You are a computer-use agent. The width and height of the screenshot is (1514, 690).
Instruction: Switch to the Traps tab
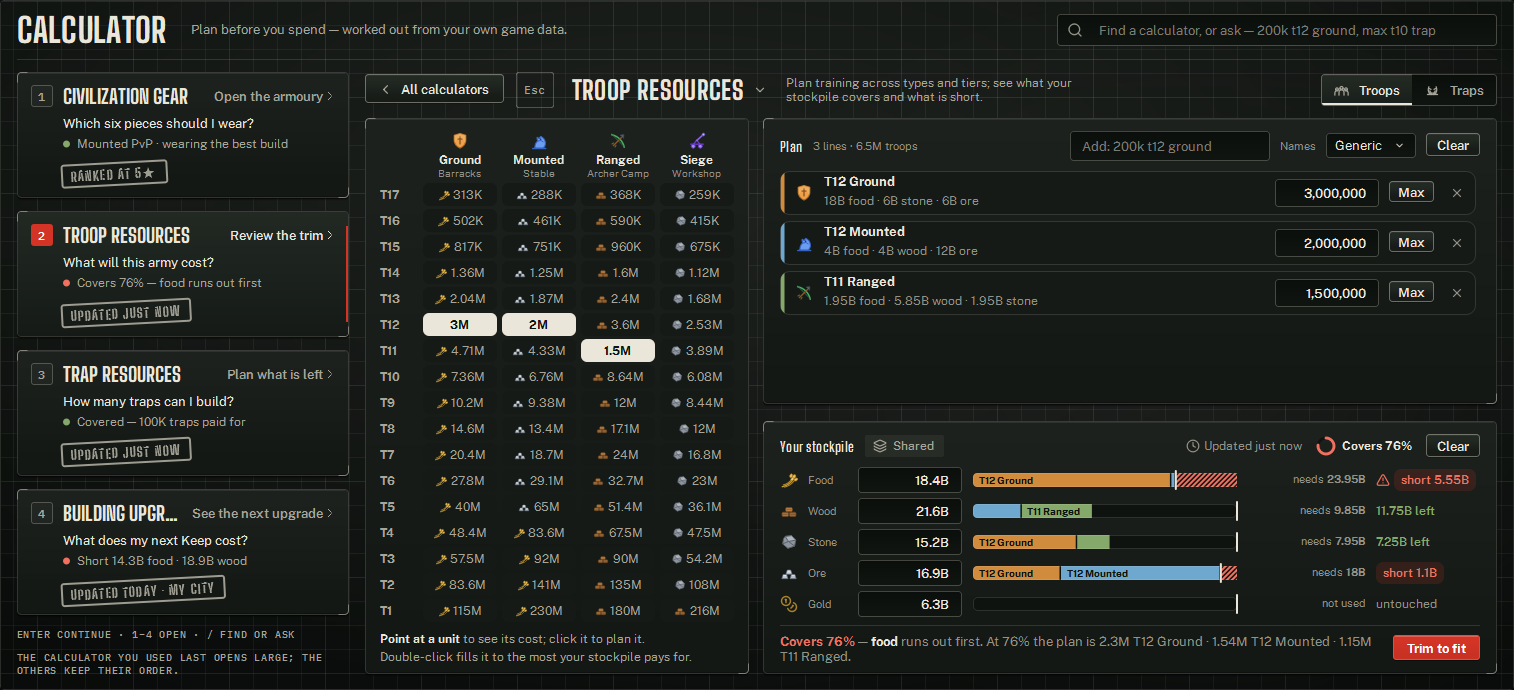point(1454,90)
